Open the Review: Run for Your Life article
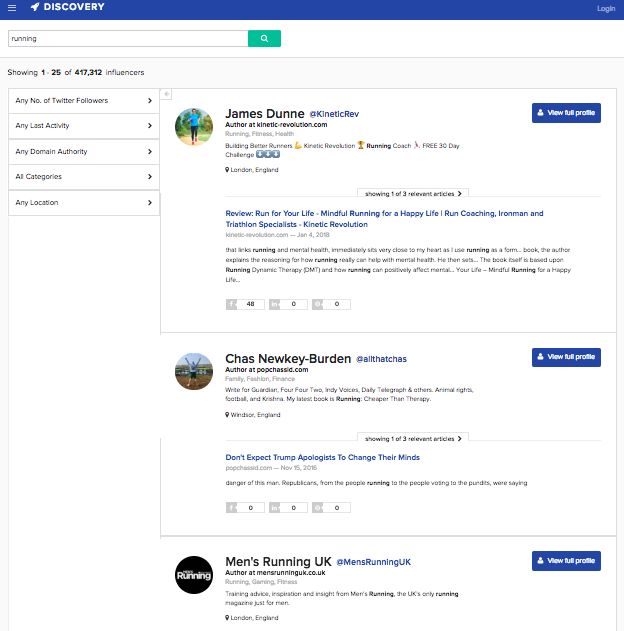 point(384,219)
